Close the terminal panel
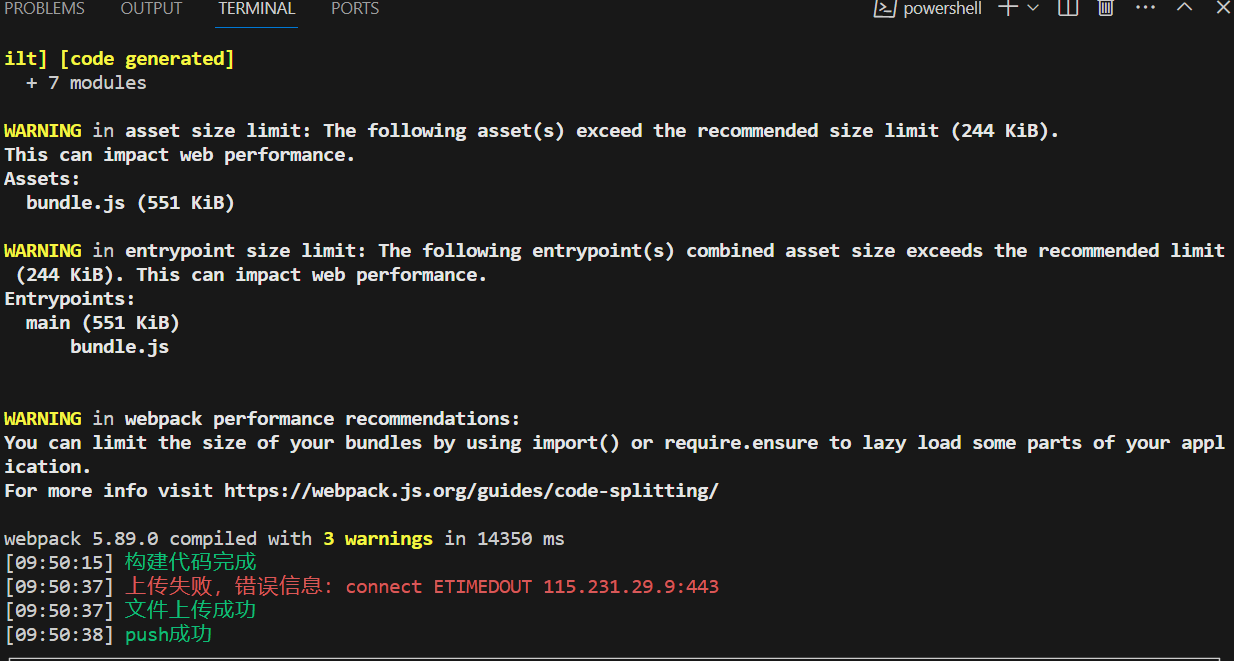Viewport: 1234px width, 661px height. (1223, 8)
